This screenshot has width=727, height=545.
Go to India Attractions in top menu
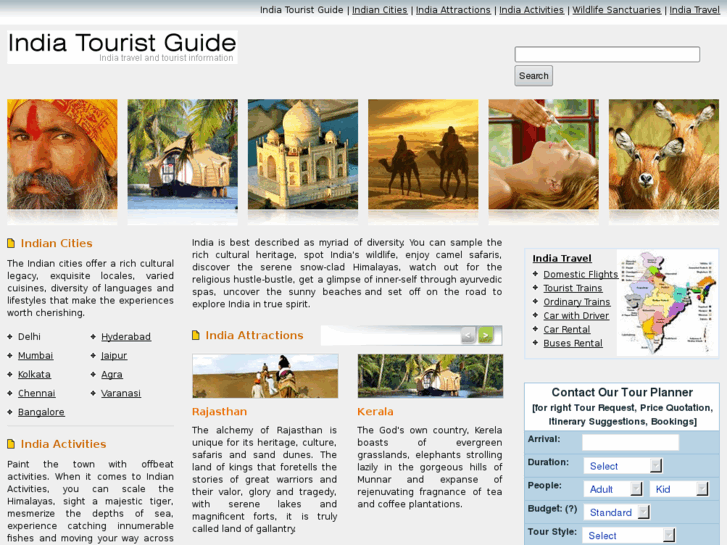tap(453, 10)
